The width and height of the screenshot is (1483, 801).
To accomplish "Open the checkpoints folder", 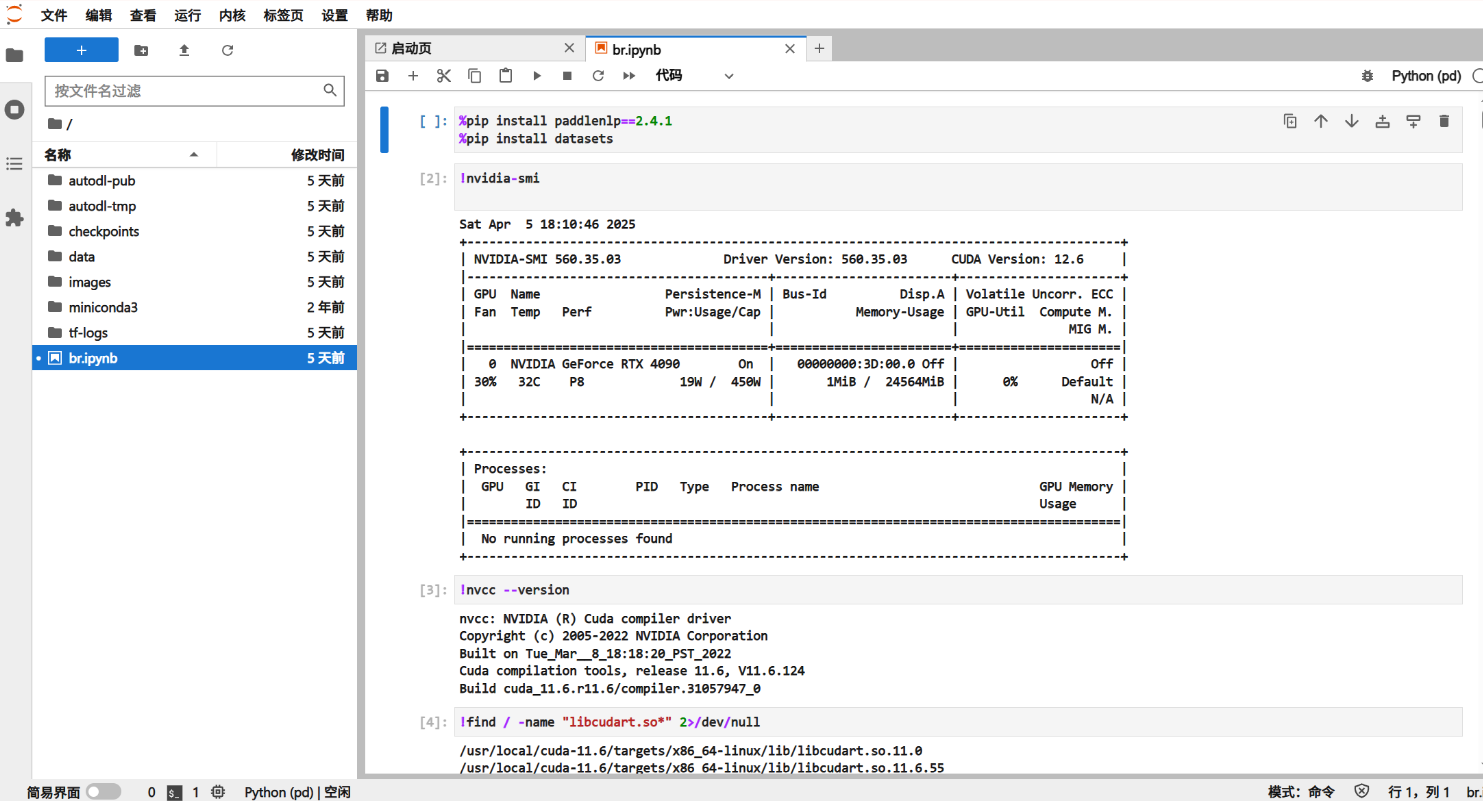I will click(x=194, y=231).
